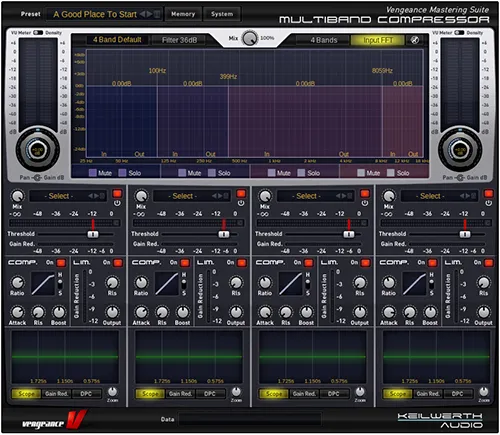Click the first band's Ratio knob
The width and height of the screenshot is (500, 435).
[x=17, y=283]
